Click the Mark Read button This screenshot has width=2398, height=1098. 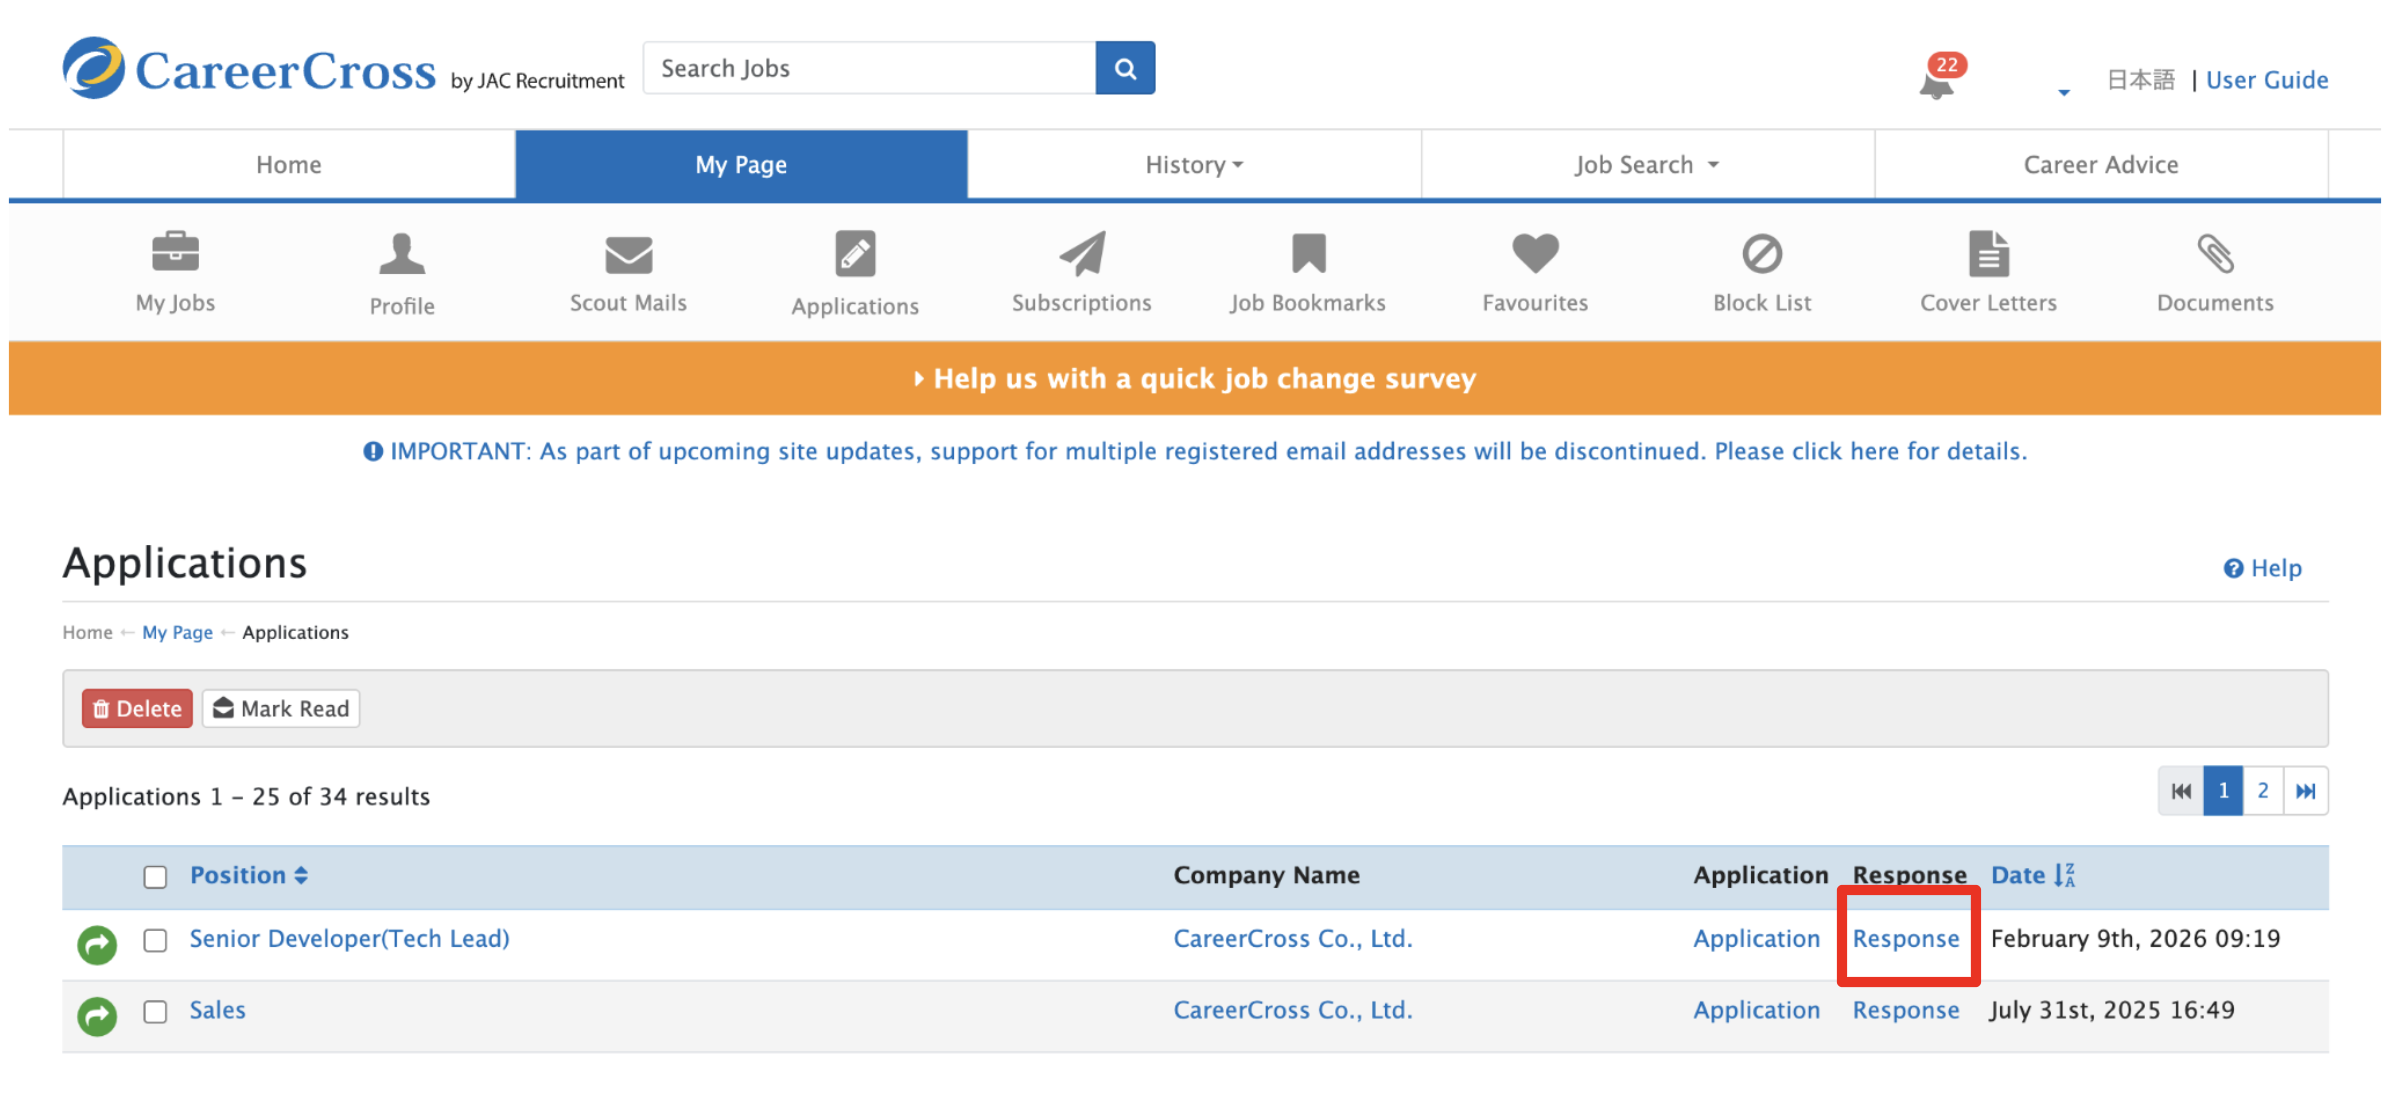pos(281,709)
